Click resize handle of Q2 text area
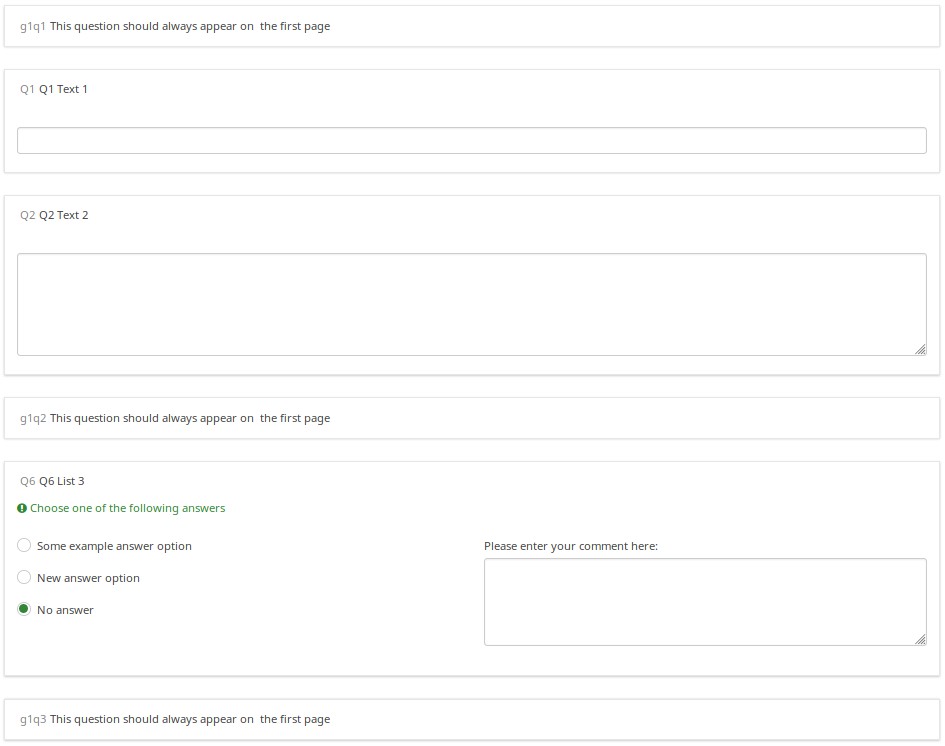Image resolution: width=945 pixels, height=746 pixels. [920, 349]
